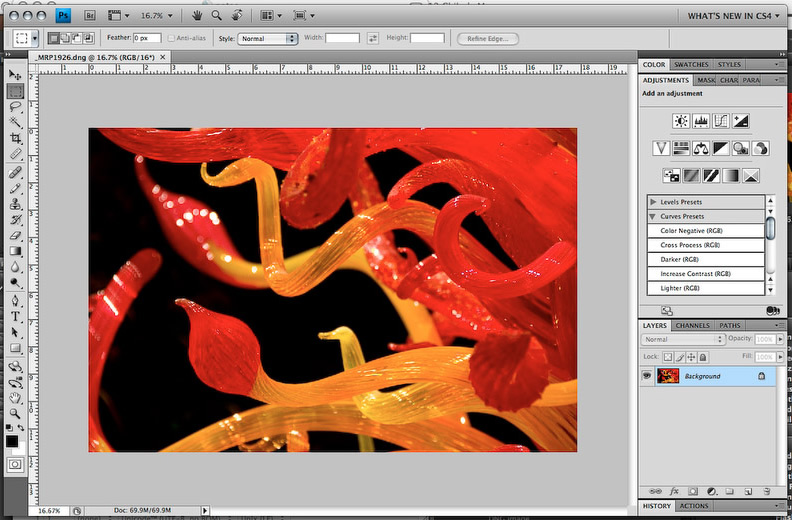The height and width of the screenshot is (520, 792).
Task: Toggle lock transparent pixels
Action: coord(668,357)
